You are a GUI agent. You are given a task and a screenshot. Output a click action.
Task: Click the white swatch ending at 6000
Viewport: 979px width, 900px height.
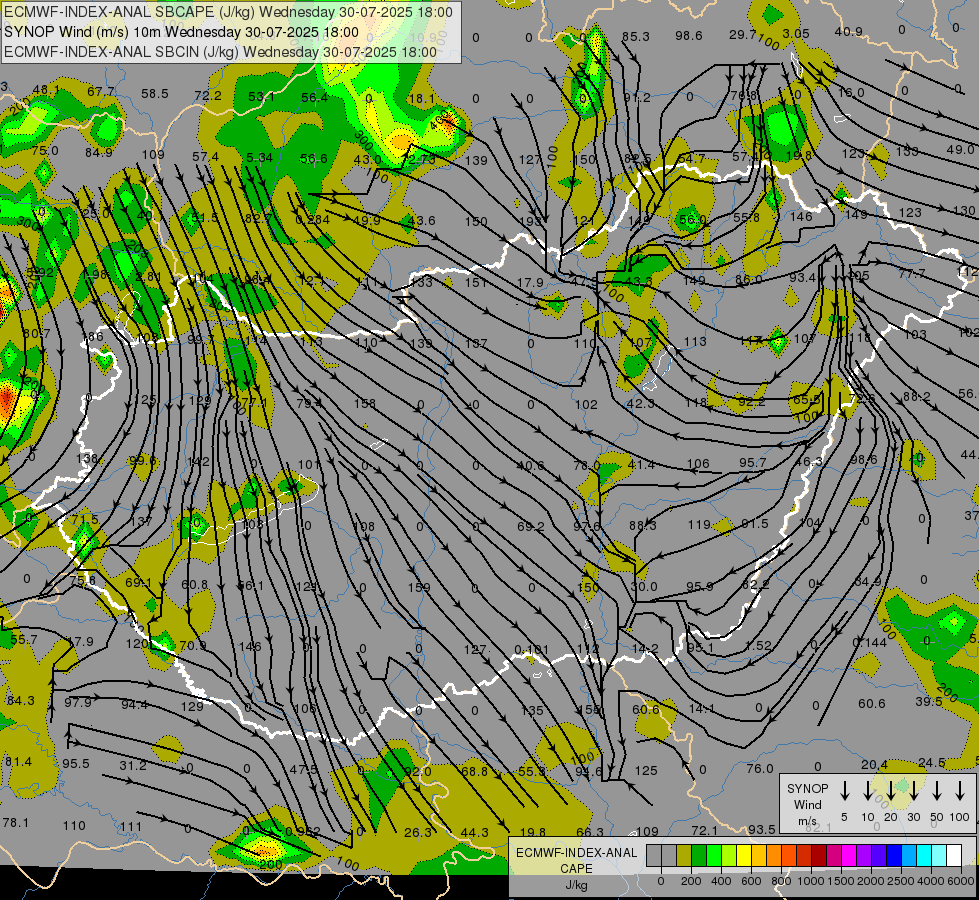[953, 856]
